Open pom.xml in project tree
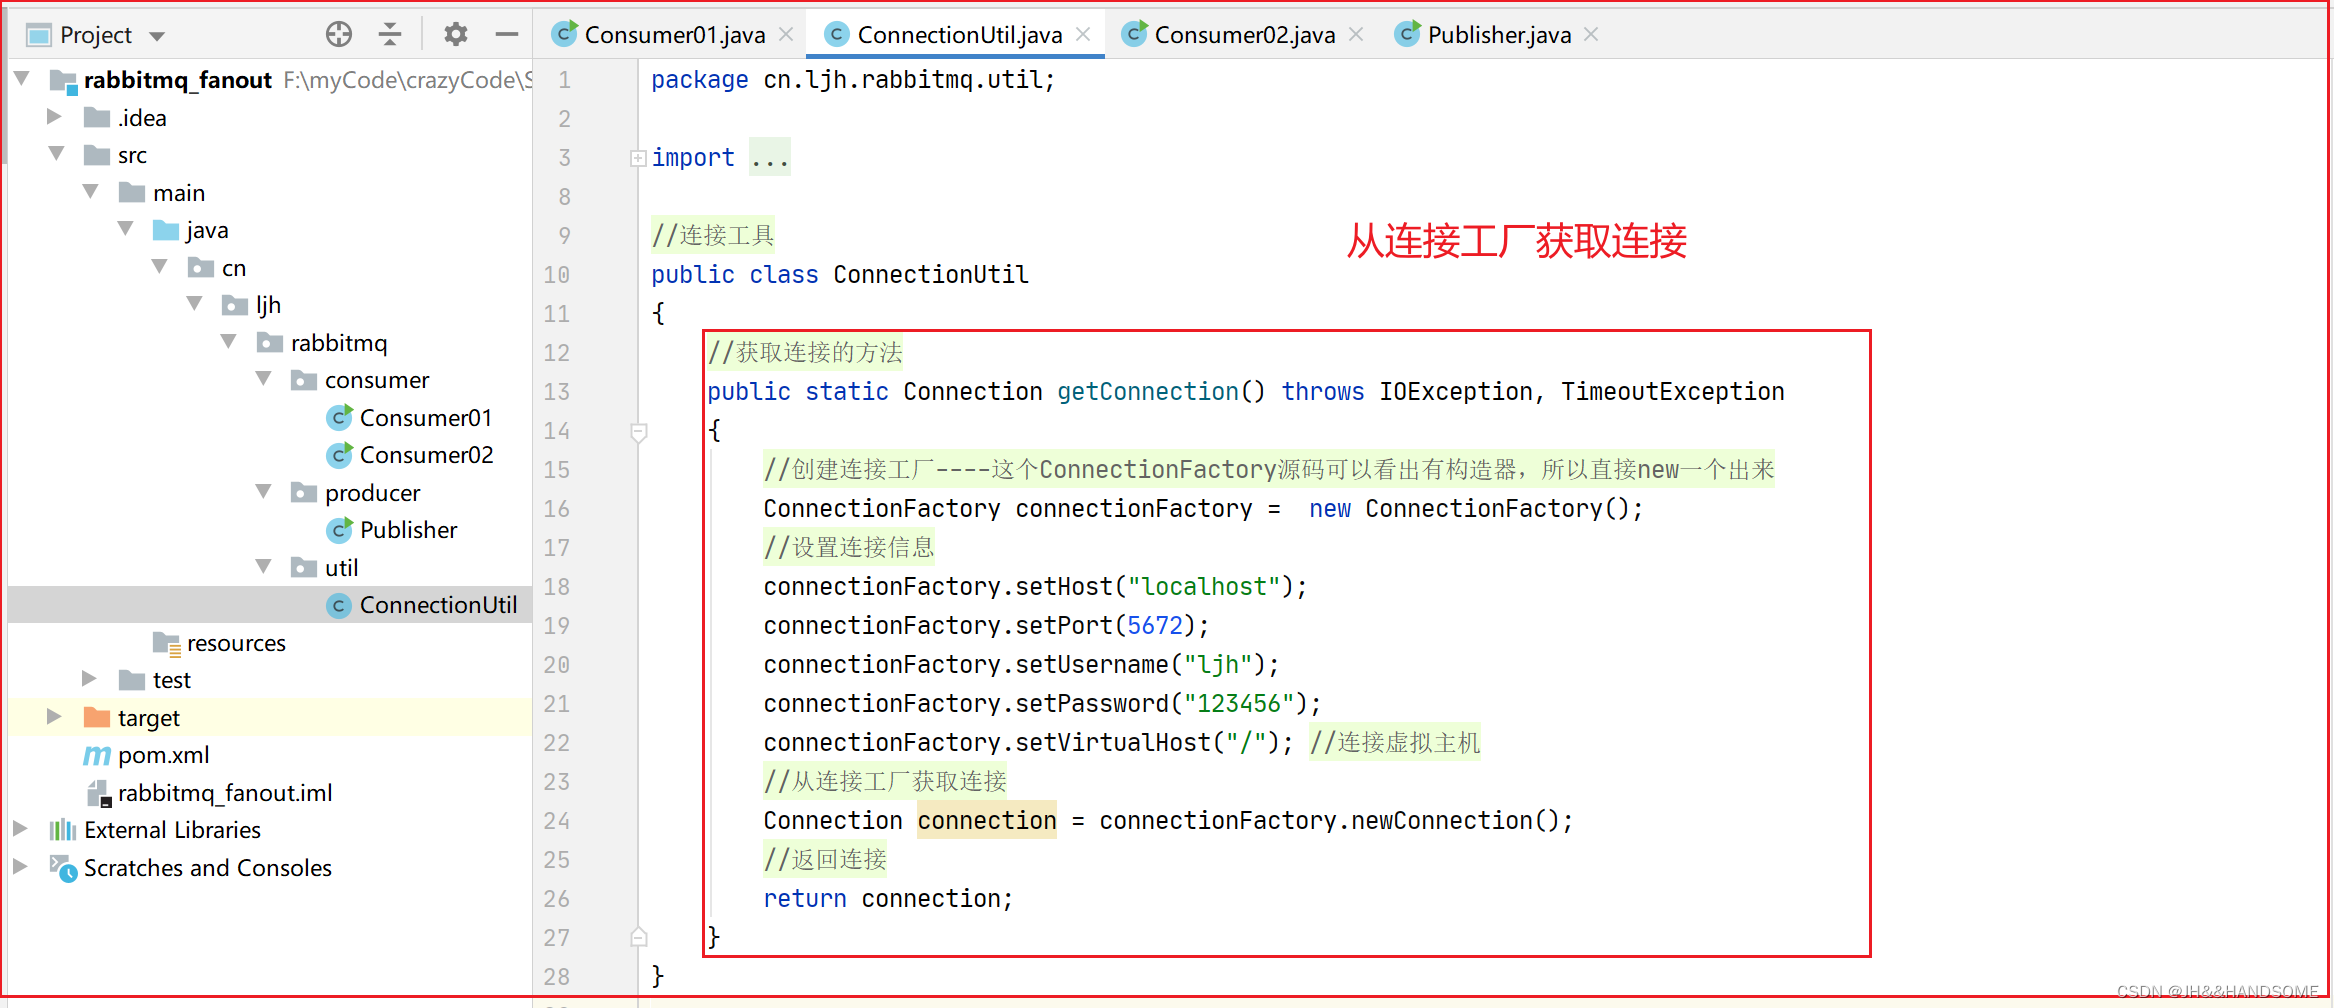Screen dimensions: 2334x1008 click(x=164, y=755)
